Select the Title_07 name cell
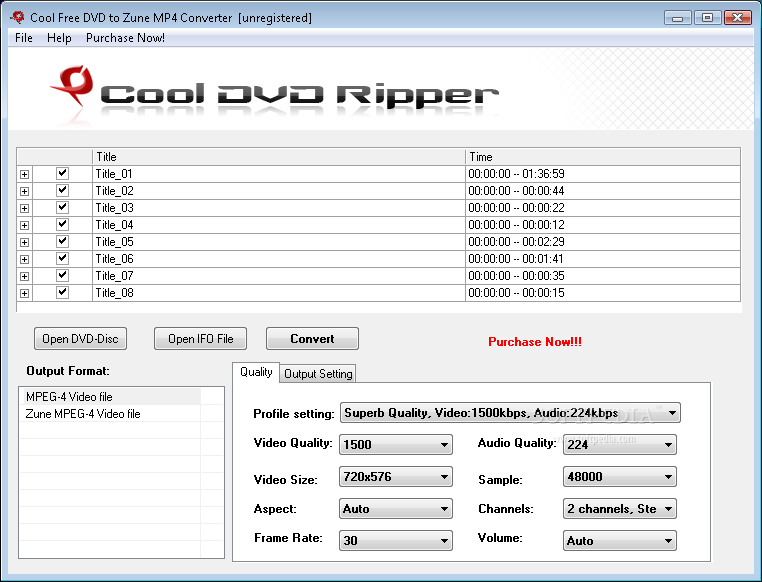The width and height of the screenshot is (762, 582). tap(278, 276)
